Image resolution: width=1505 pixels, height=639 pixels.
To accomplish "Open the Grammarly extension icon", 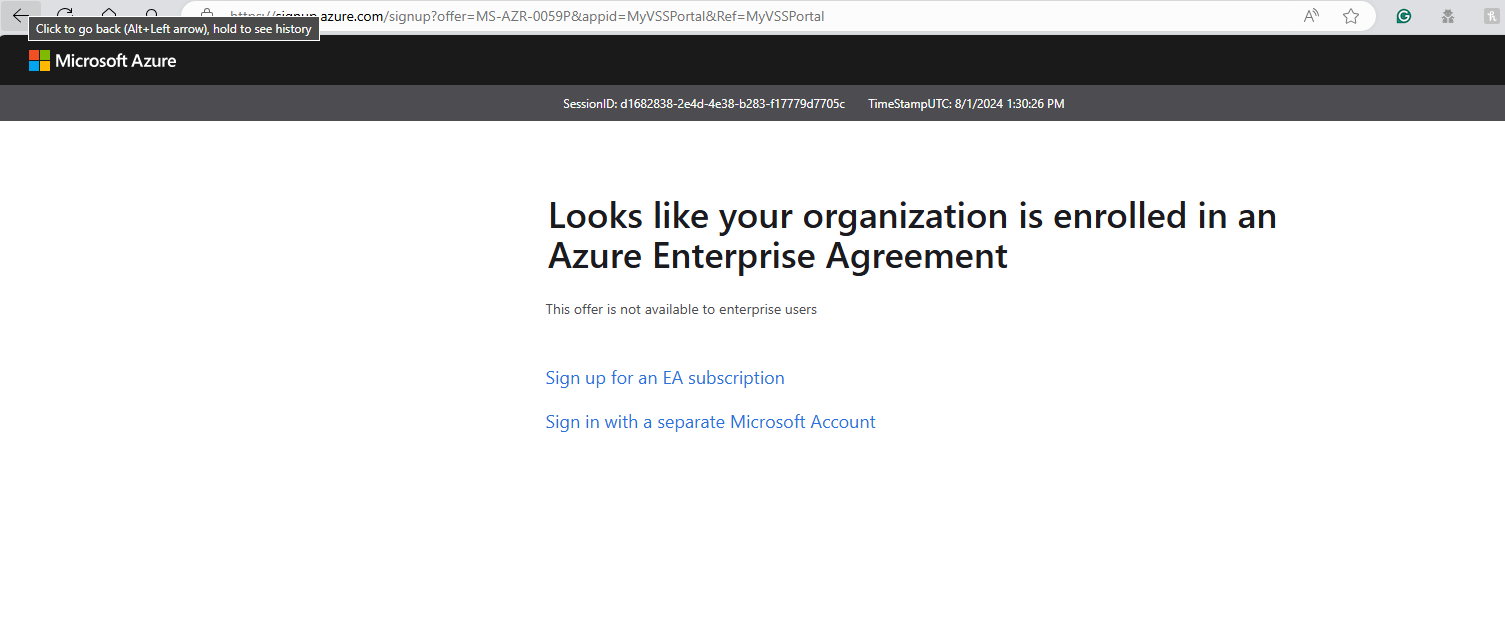I will [x=1404, y=16].
